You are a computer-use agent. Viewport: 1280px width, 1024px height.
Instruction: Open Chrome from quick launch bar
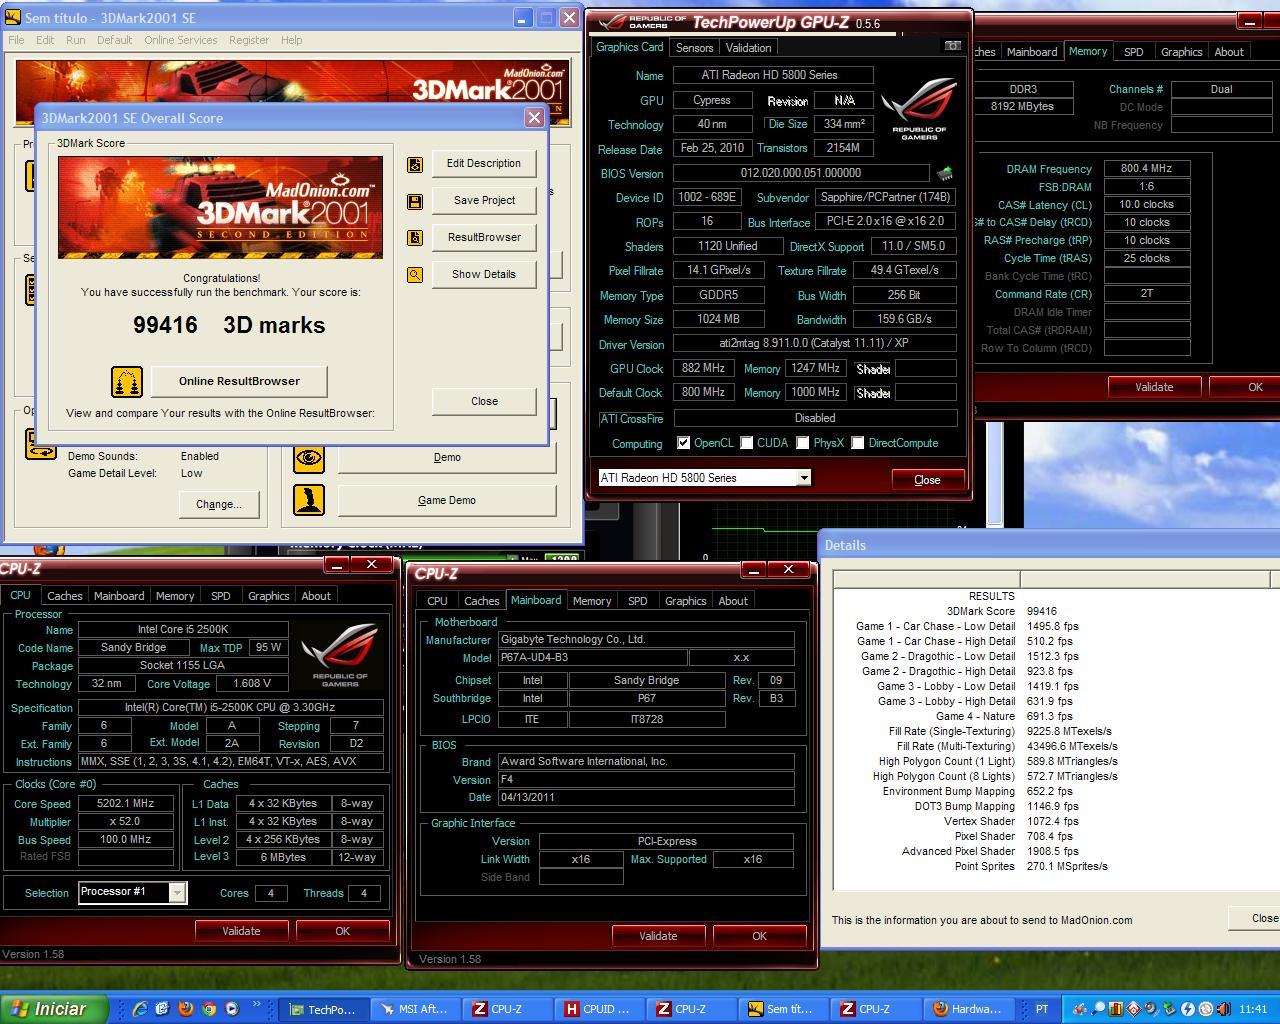coord(209,1009)
